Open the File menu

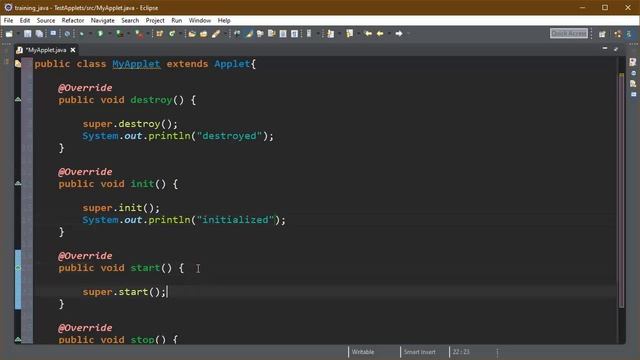click(9, 20)
